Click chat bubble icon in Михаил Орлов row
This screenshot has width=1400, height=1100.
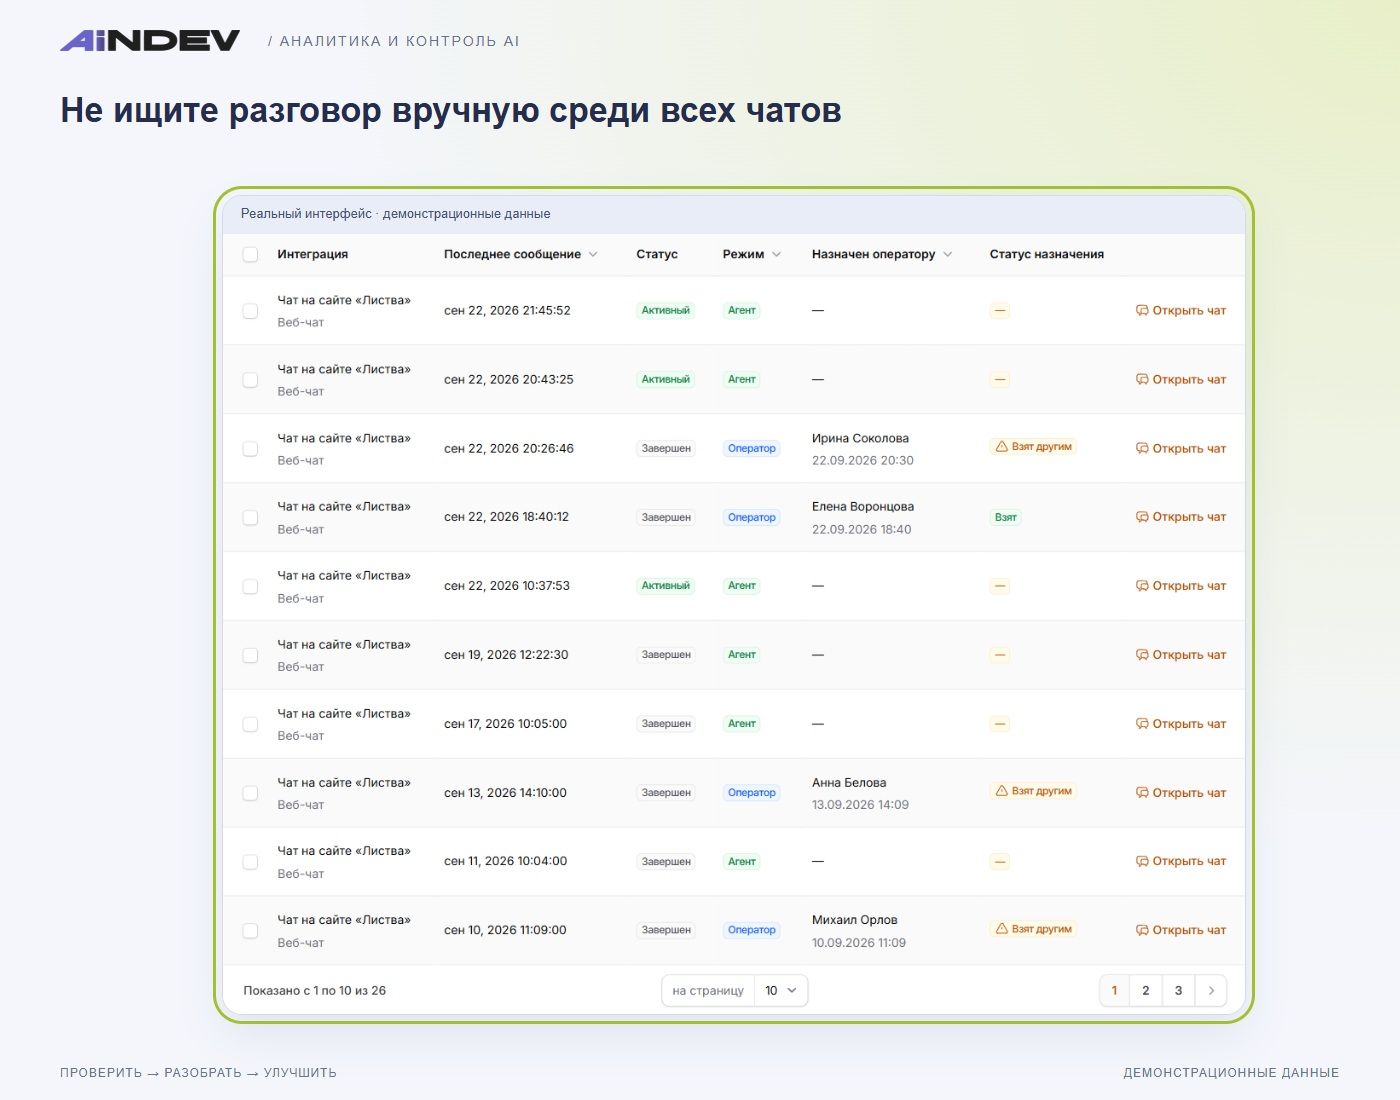pos(1142,930)
